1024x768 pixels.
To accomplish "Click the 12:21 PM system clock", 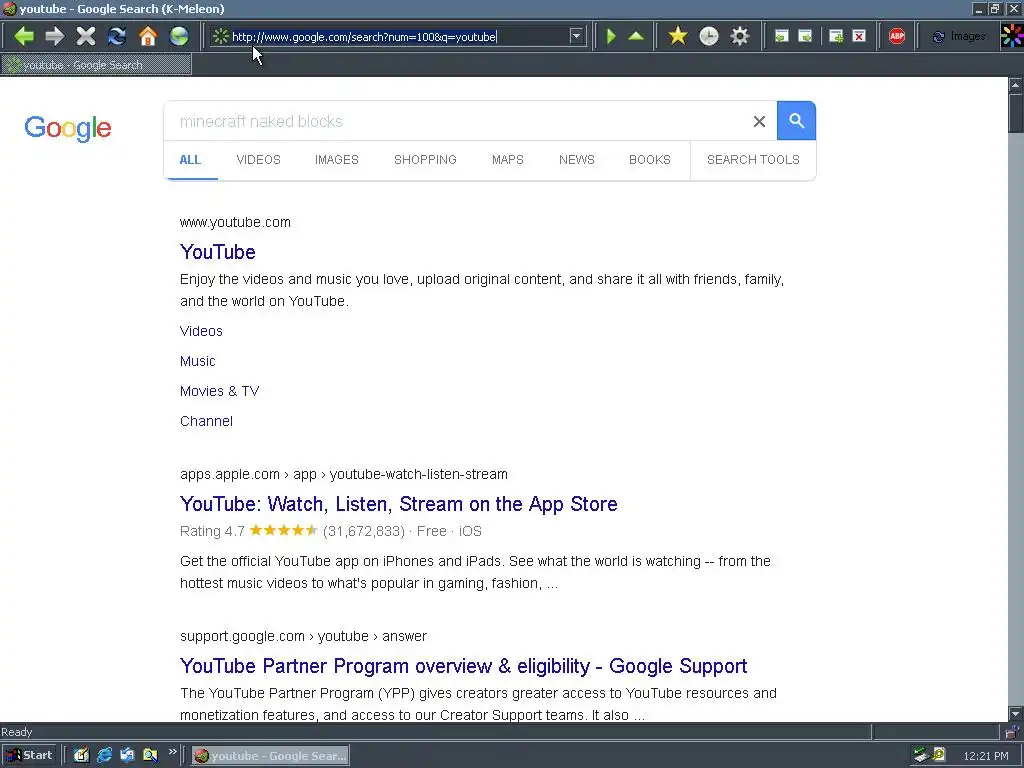I will 985,756.
